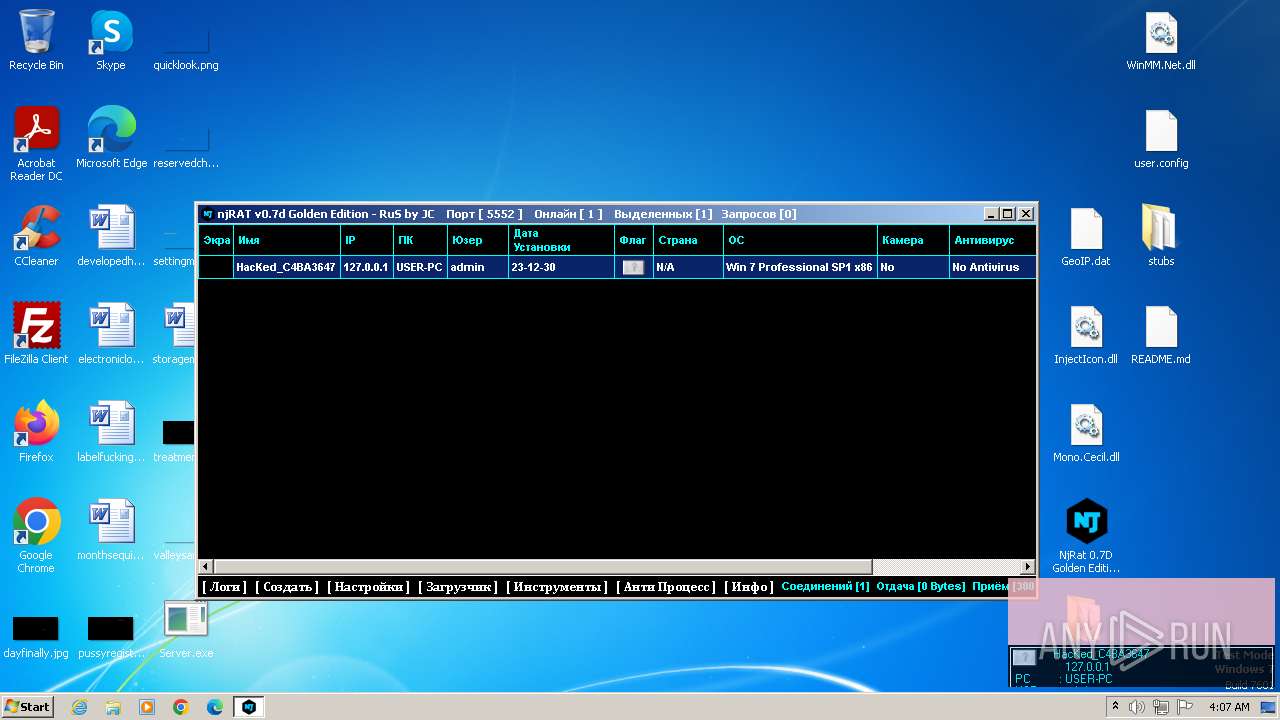
Task: Open the Skype desktop shortcut
Action: 110,40
